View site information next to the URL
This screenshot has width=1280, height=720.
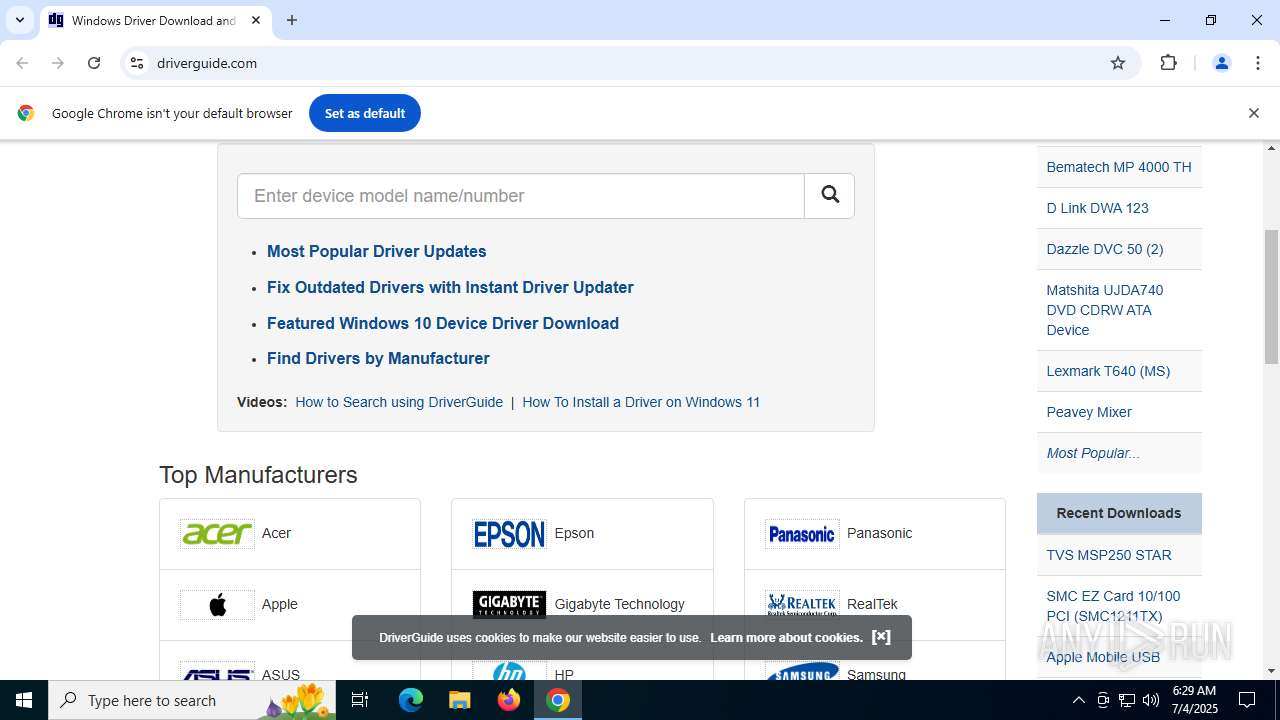click(x=137, y=63)
